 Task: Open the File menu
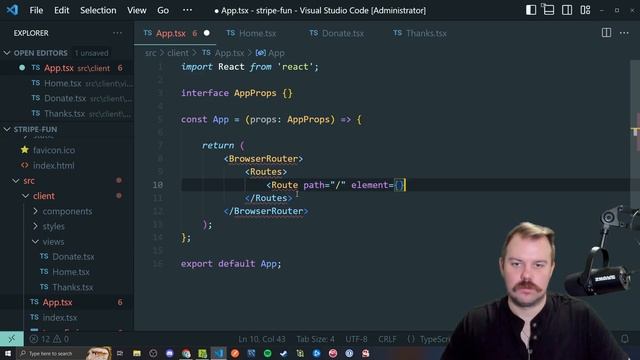tap(36, 10)
